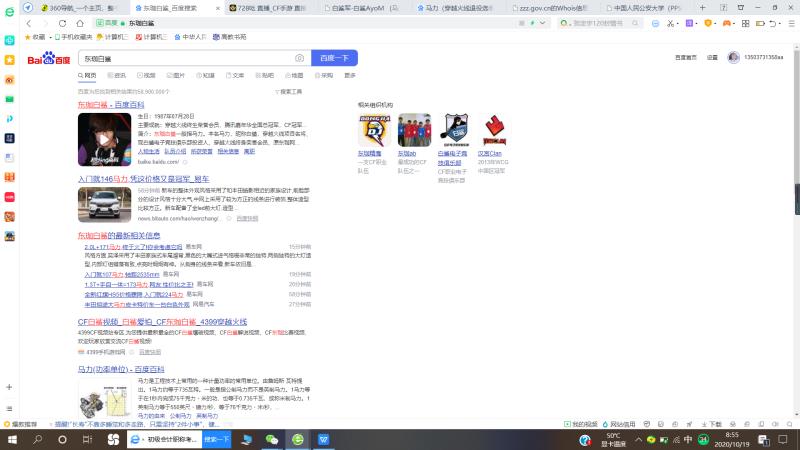Viewport: 800px width, 450px height.
Task: Click the plus icon at sidebar bottom
Action: tap(9, 387)
